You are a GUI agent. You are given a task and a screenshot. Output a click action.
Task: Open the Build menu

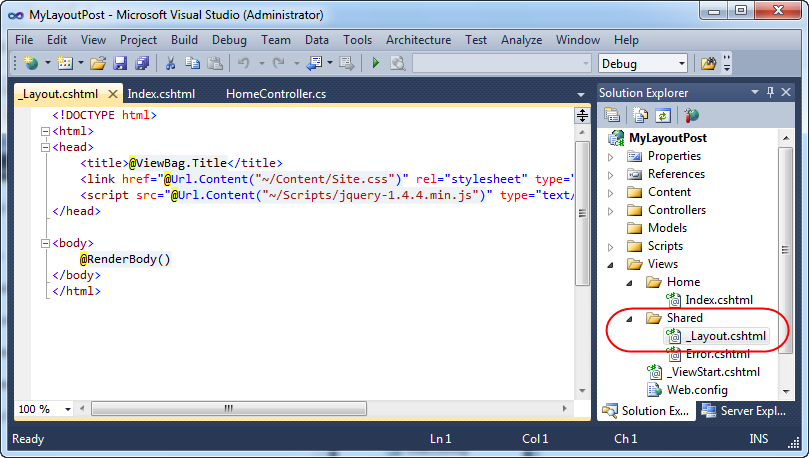point(184,40)
